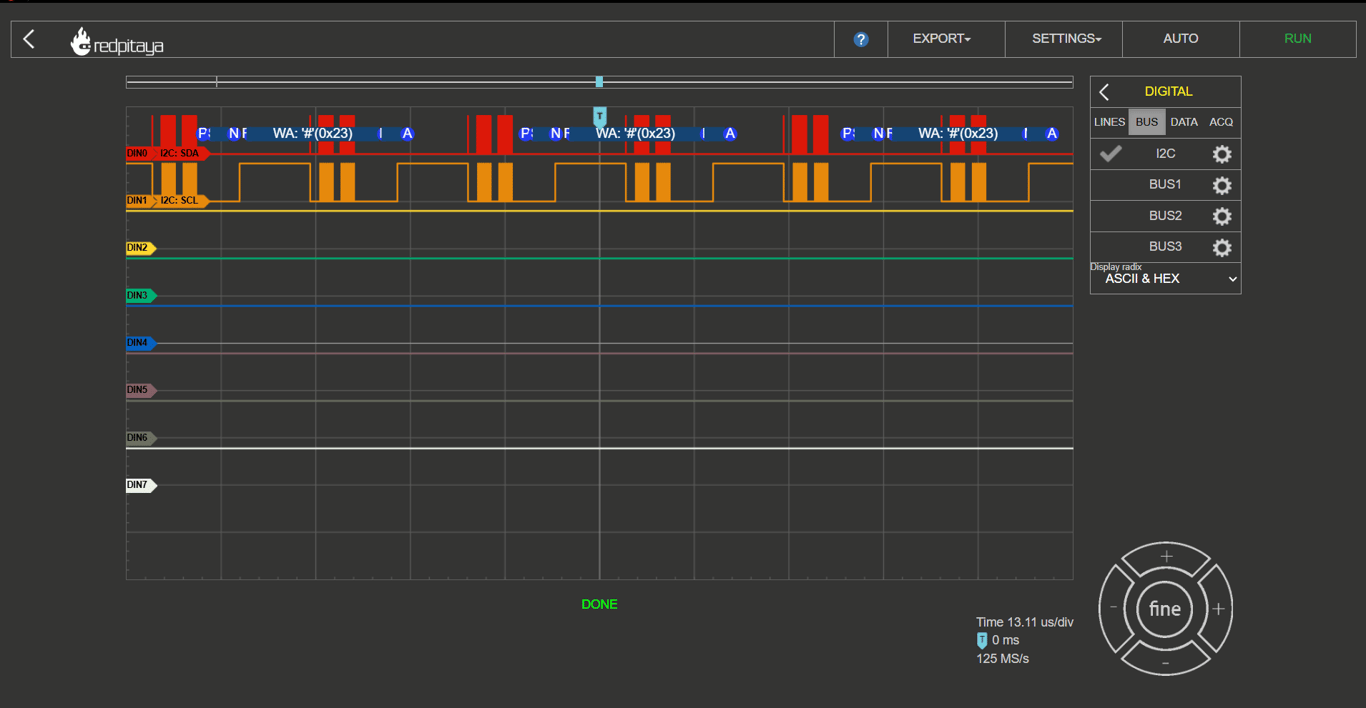1366x708 pixels.
Task: Select the DIN3 channel marker
Action: point(141,296)
